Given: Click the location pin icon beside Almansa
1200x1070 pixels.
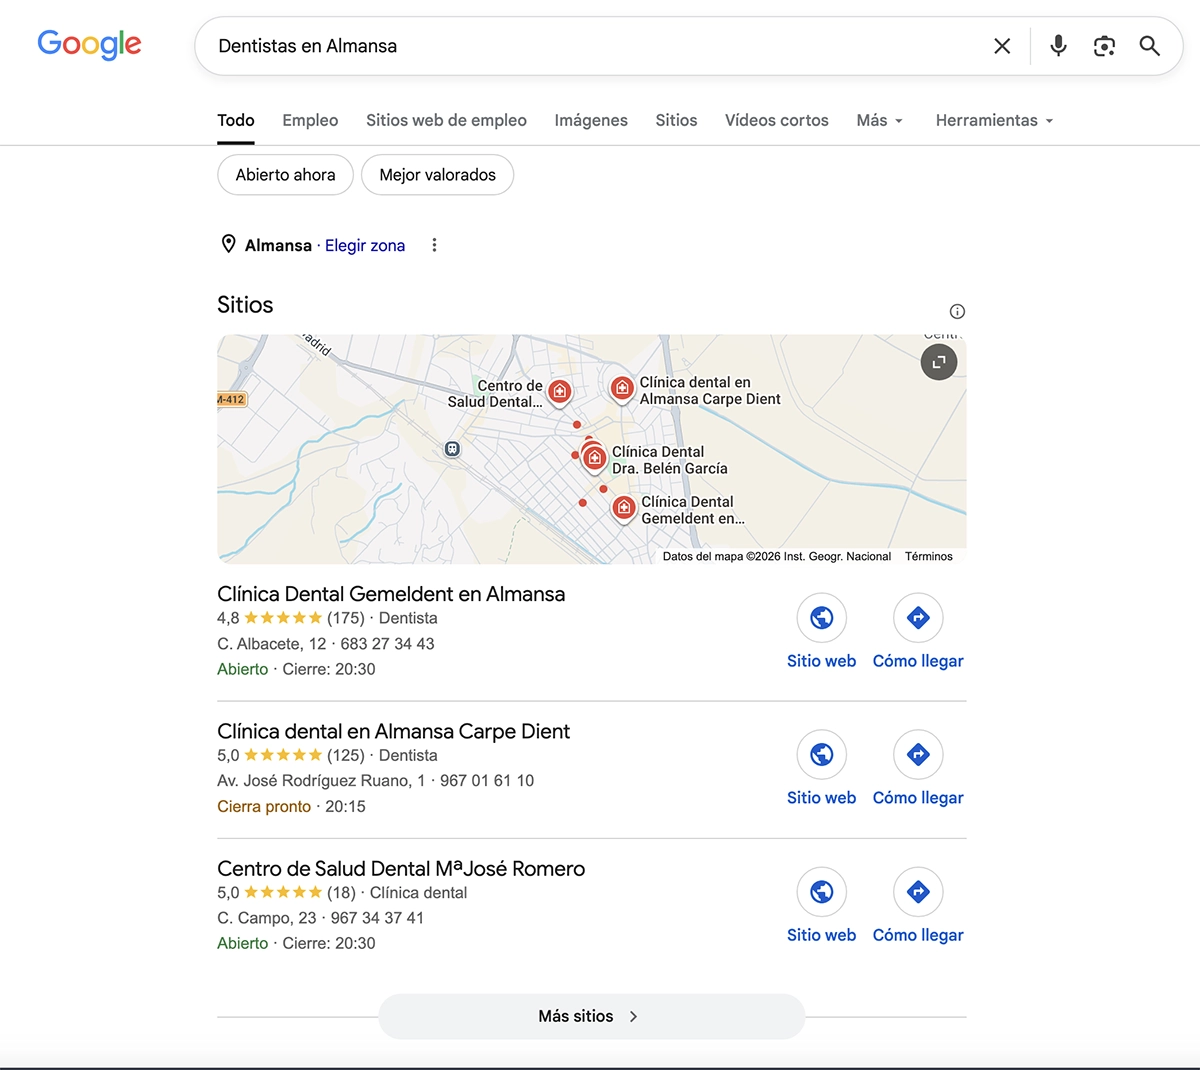Looking at the screenshot, I should (228, 244).
